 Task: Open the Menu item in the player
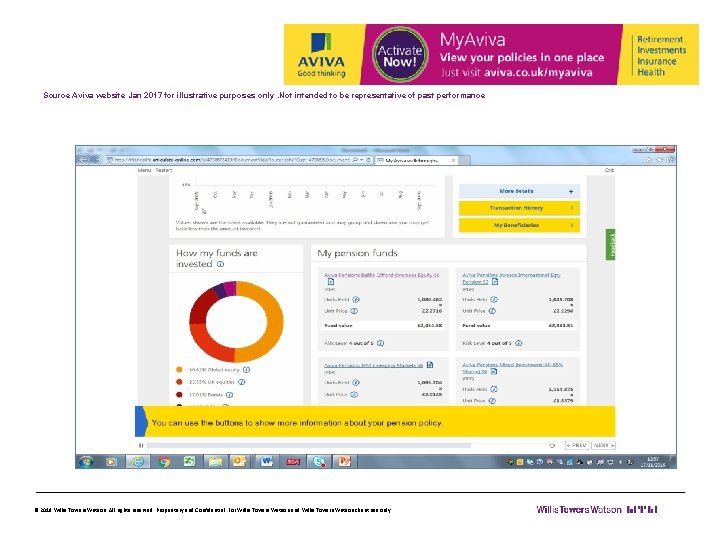pyautogui.click(x=144, y=170)
